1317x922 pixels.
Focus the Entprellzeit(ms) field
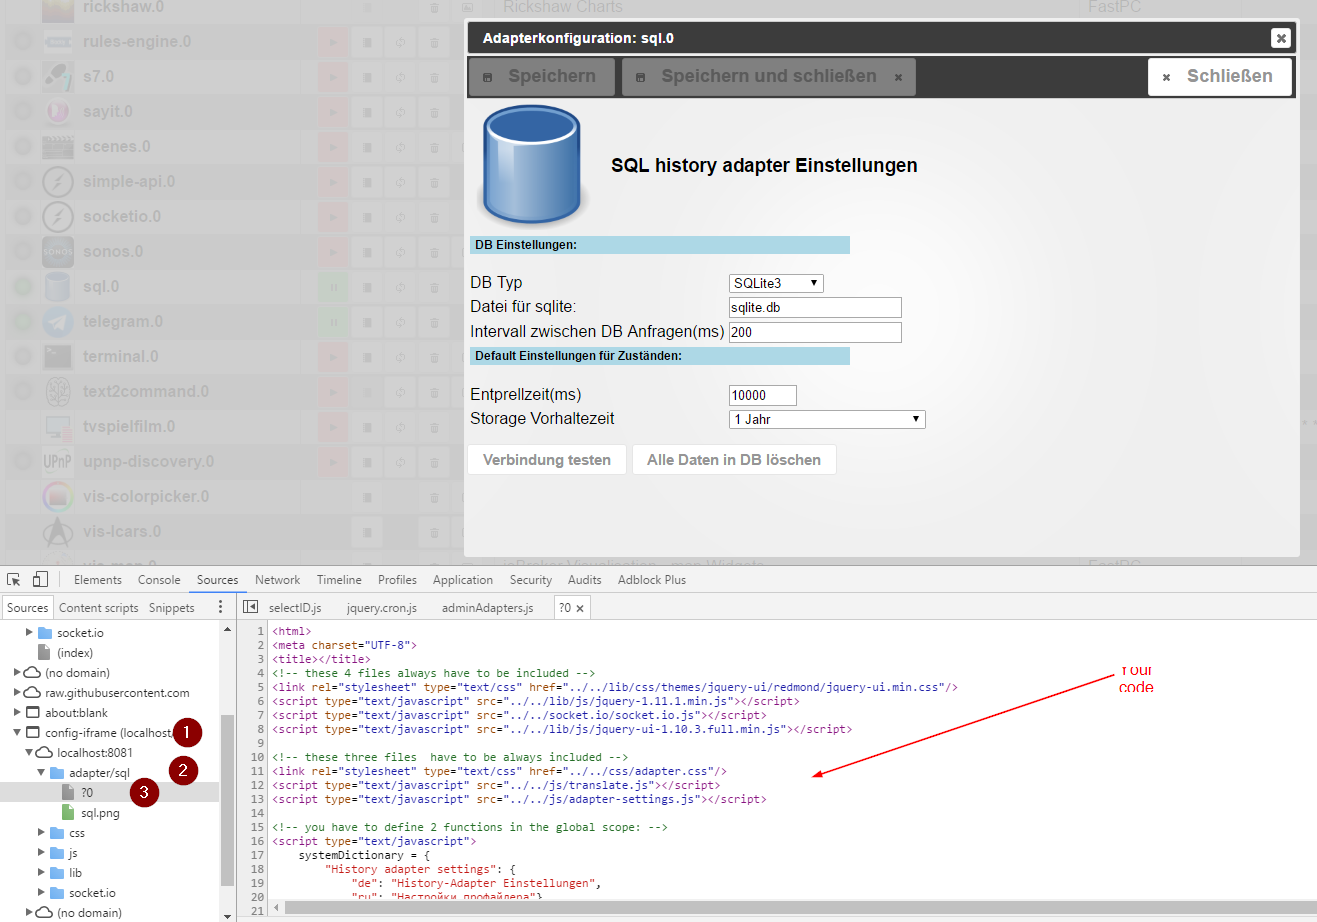pos(763,395)
